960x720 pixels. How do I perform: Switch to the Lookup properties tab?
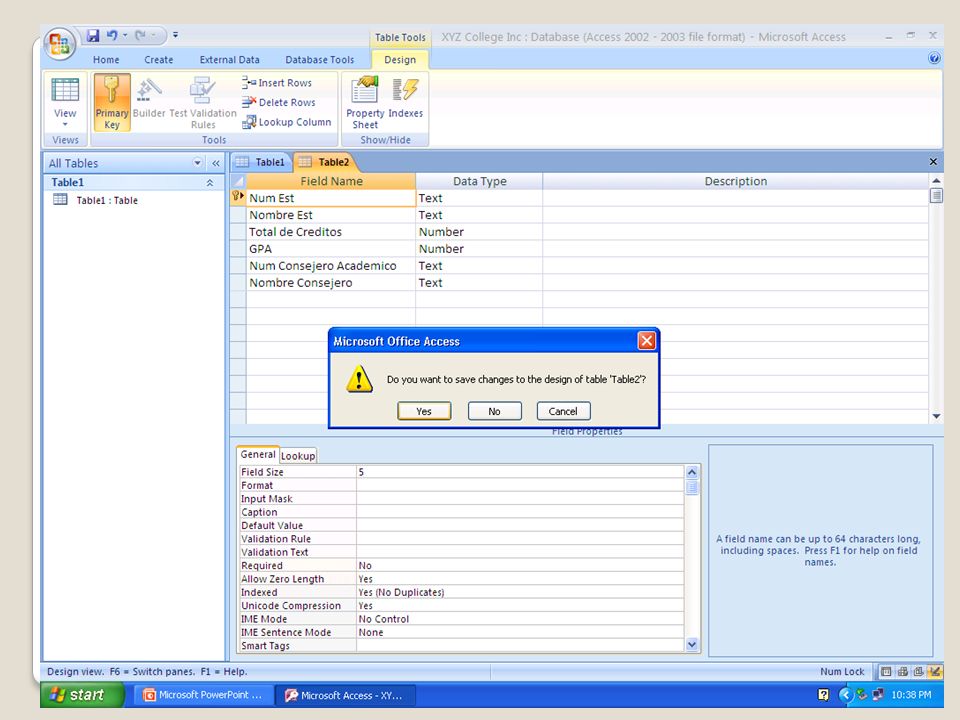coord(298,456)
